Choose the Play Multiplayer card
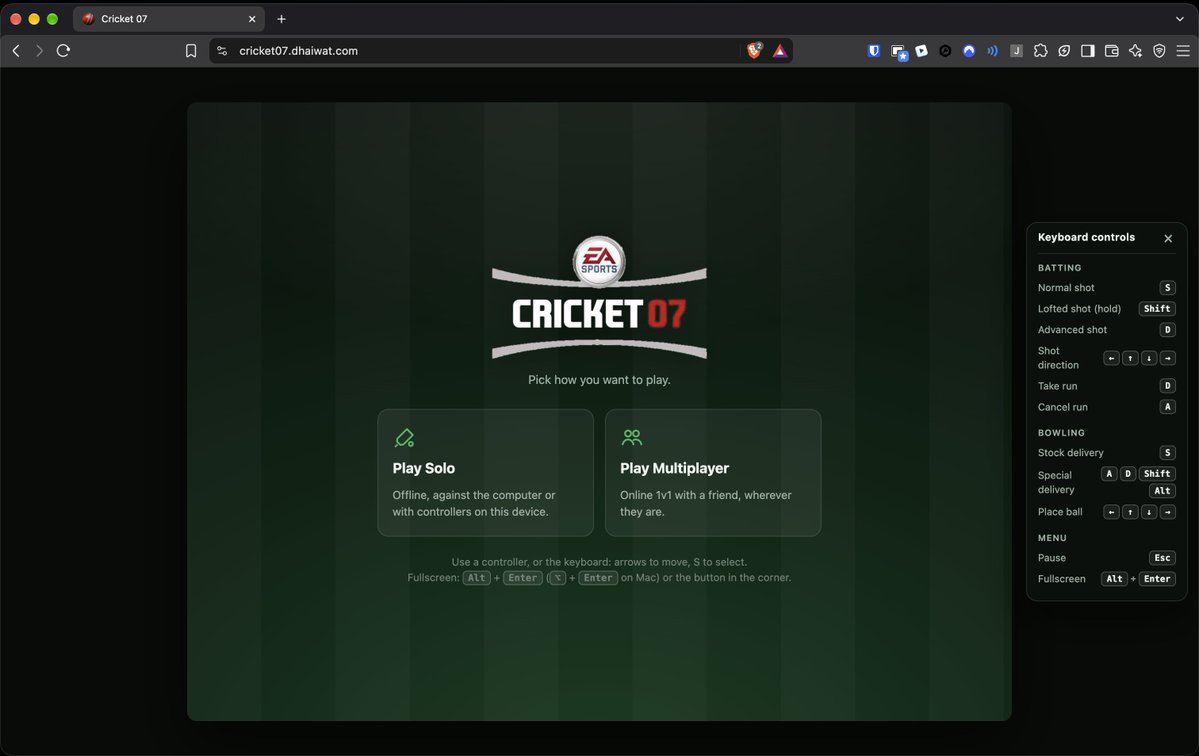The height and width of the screenshot is (756, 1199). (x=713, y=472)
